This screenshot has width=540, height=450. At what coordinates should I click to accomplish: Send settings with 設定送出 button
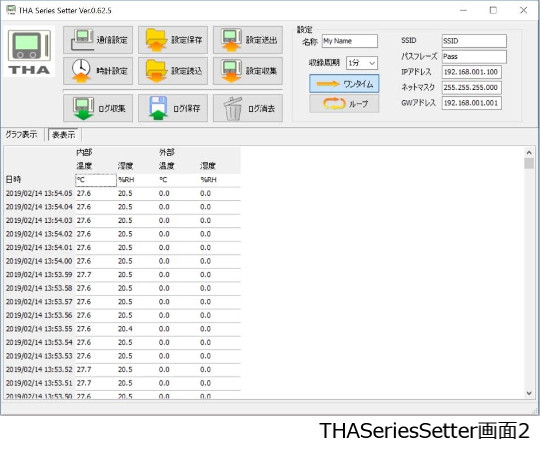(x=248, y=40)
